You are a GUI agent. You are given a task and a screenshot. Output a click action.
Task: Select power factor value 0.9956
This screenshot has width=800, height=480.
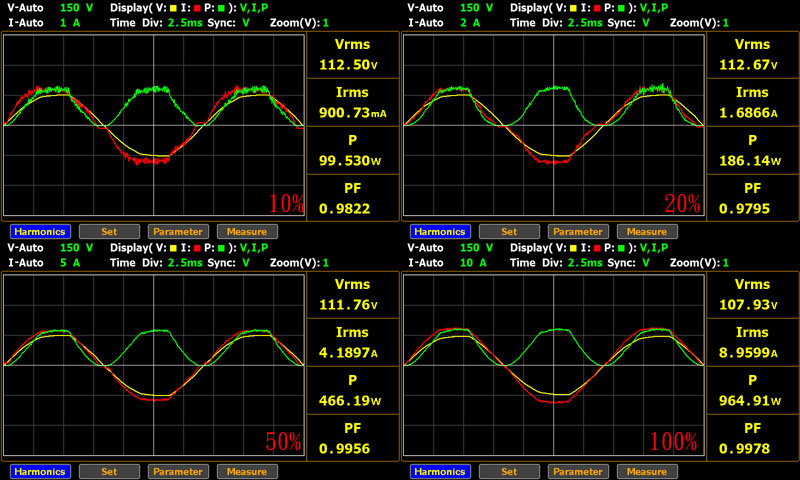point(344,448)
